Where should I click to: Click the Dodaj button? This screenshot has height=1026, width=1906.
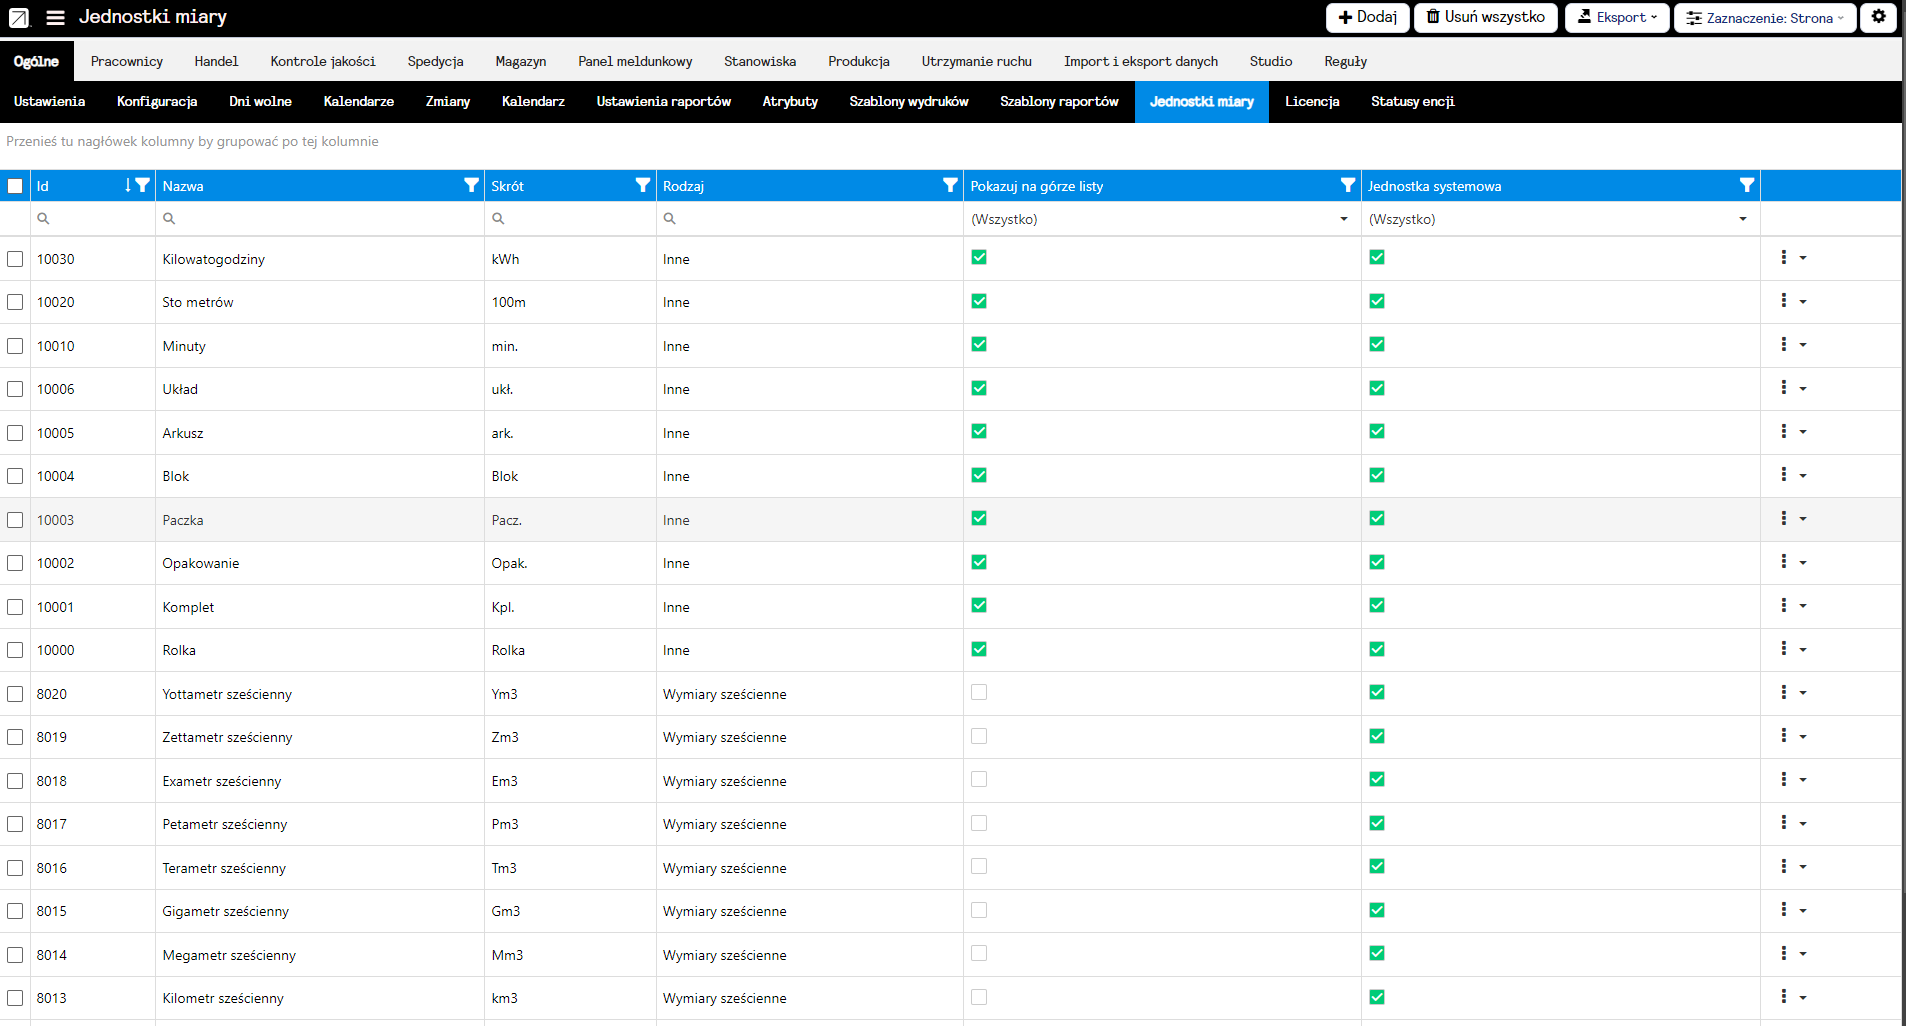(1367, 17)
